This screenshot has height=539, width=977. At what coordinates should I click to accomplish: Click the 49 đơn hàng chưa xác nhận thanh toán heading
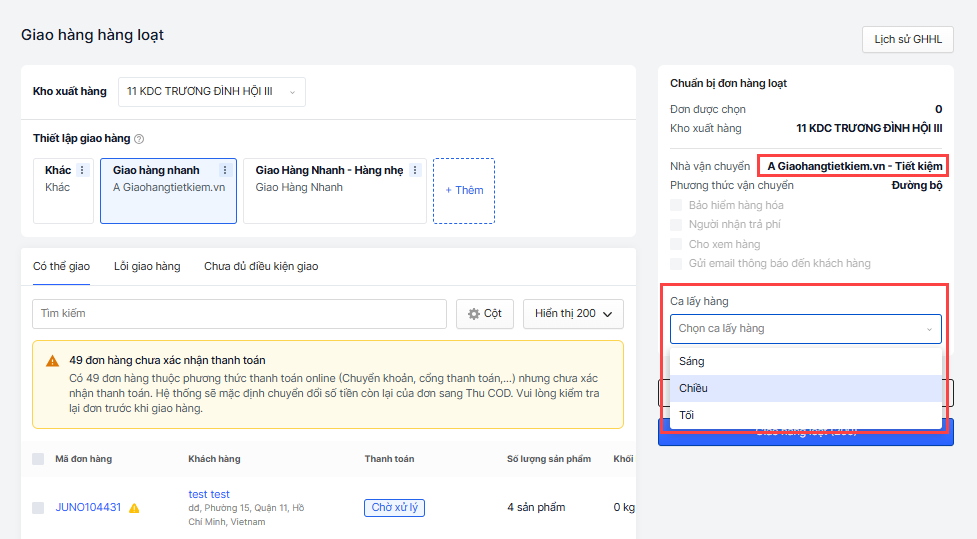click(x=168, y=361)
